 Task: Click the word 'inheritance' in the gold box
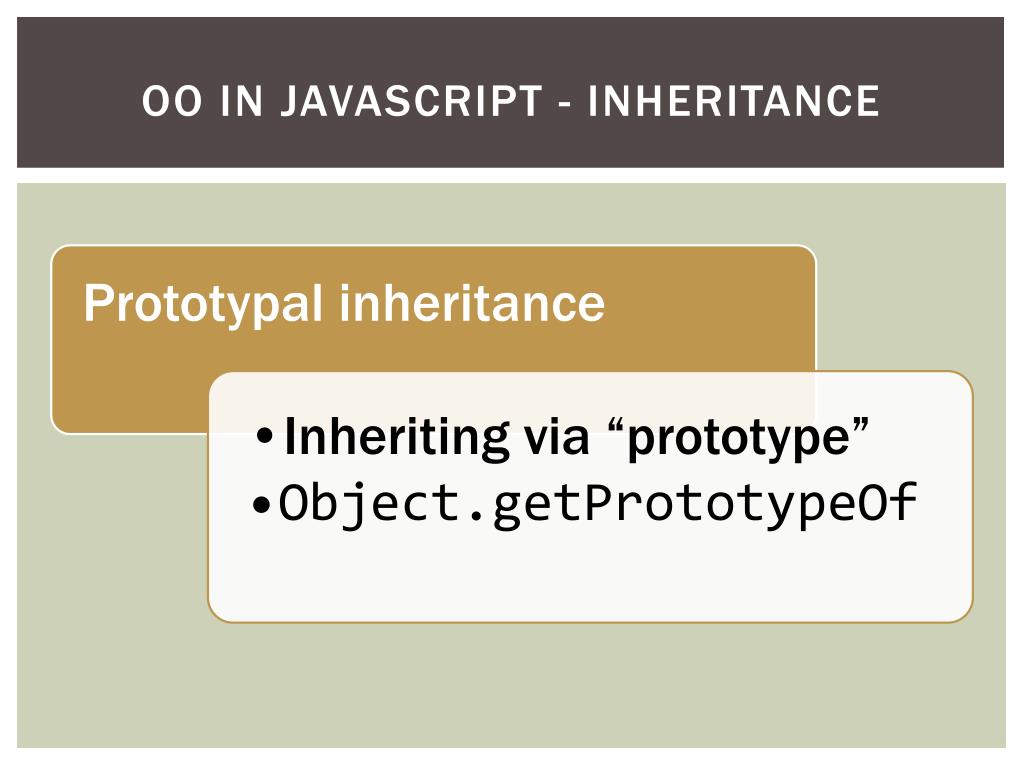[472, 302]
